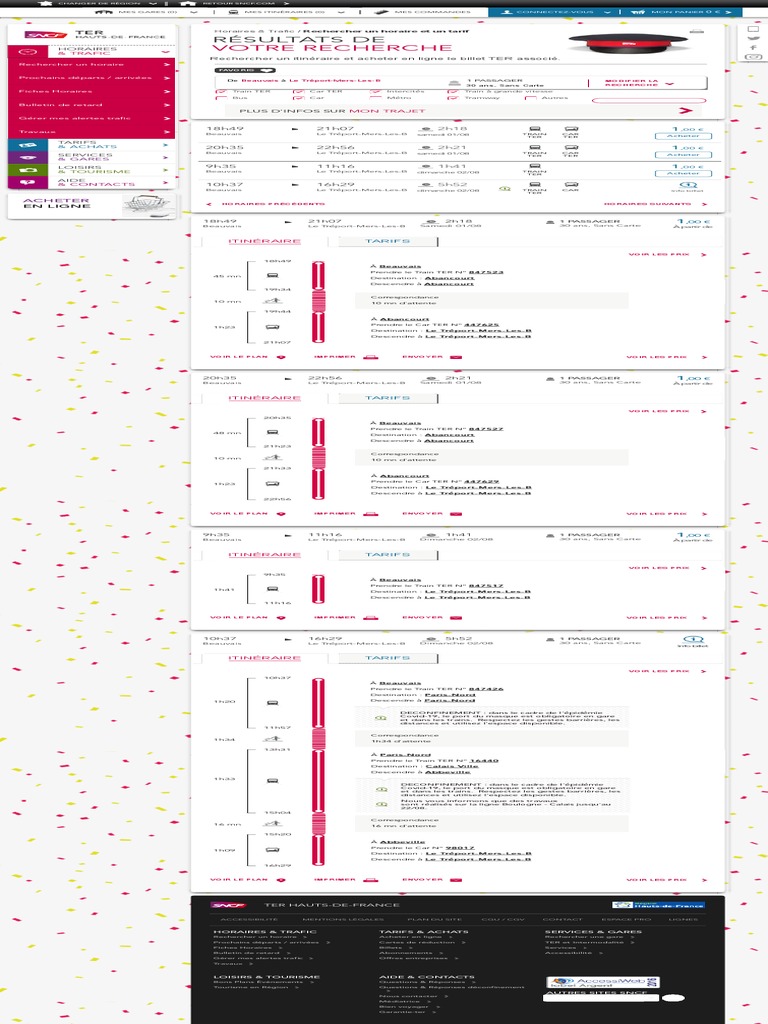The height and width of the screenshot is (1024, 768).
Task: Open Fiches Horaires in the sidebar
Action: 92,91
